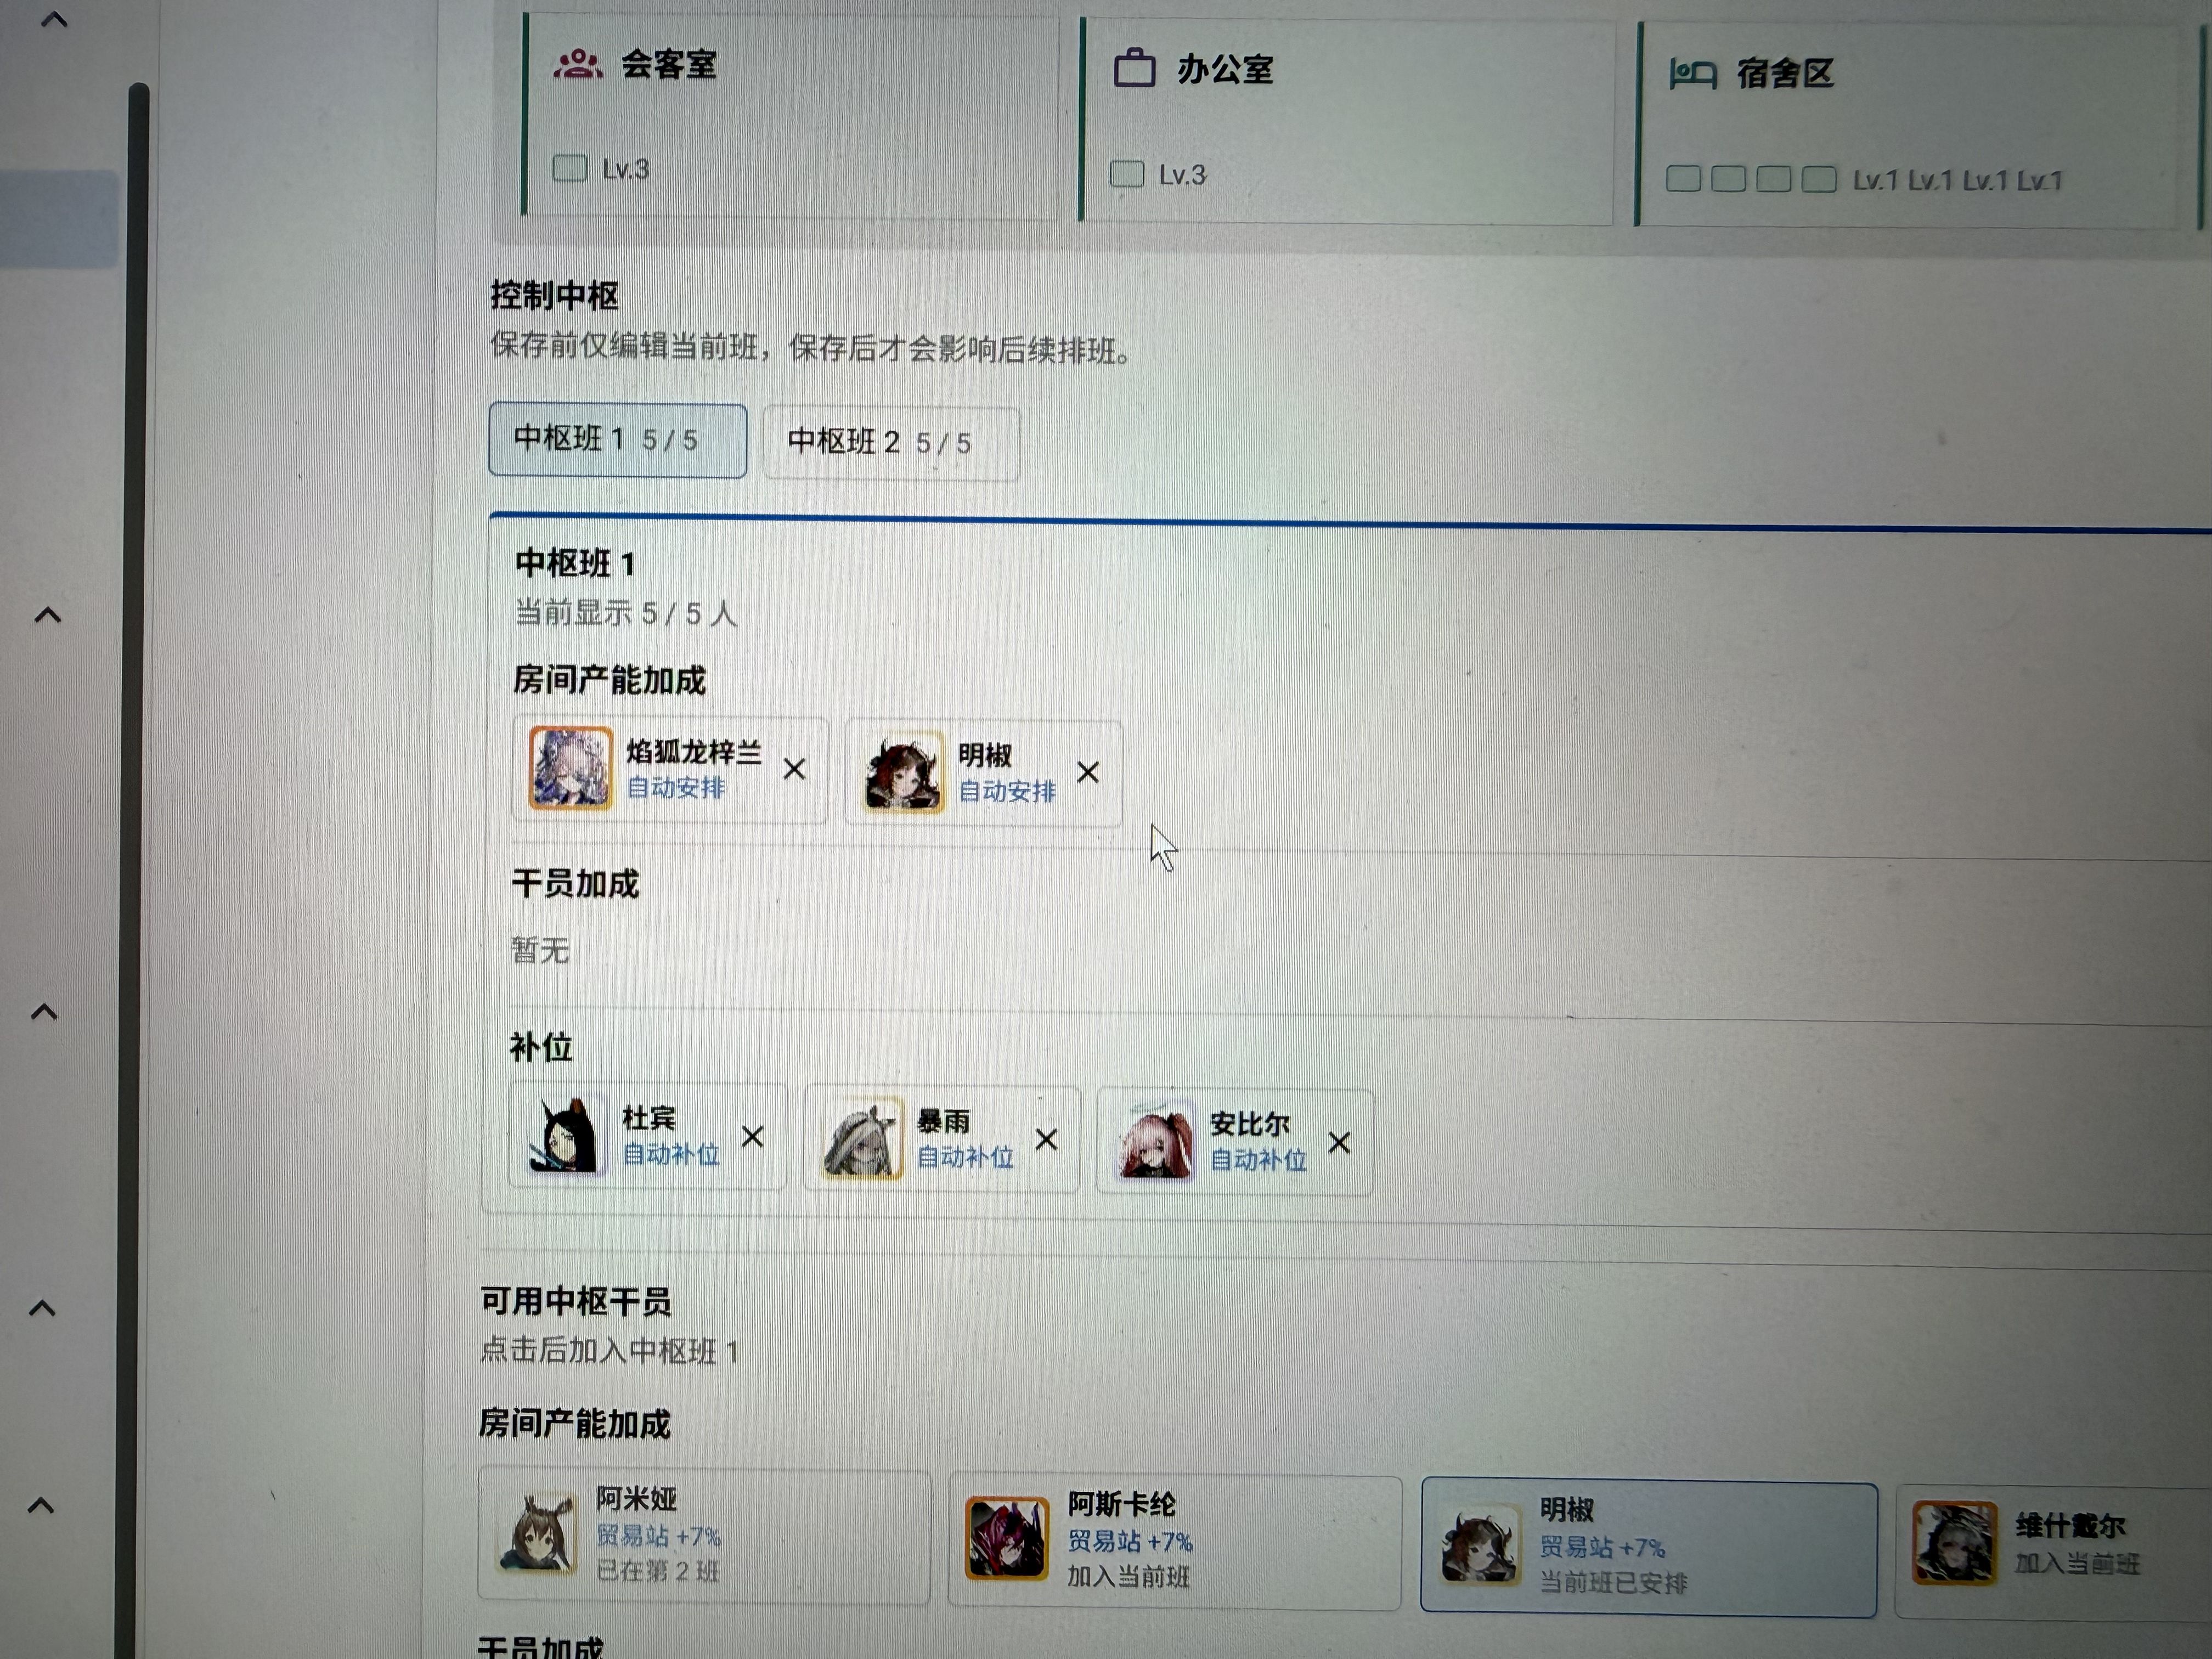Click the 办公室 briefcase icon
This screenshot has height=1659, width=2212.
click(1134, 68)
